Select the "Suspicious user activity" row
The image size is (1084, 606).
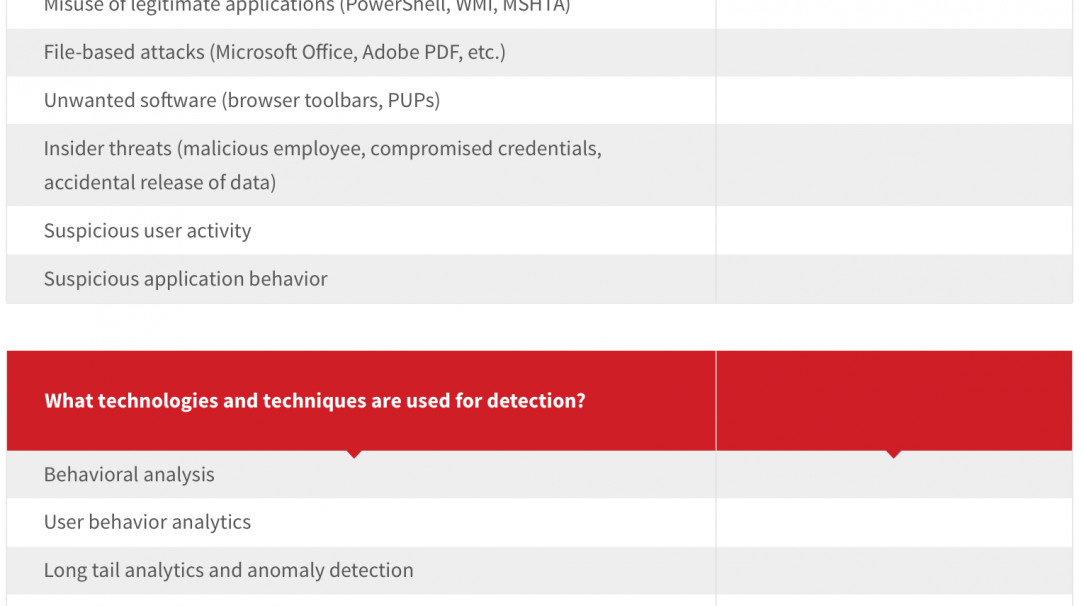coord(147,231)
